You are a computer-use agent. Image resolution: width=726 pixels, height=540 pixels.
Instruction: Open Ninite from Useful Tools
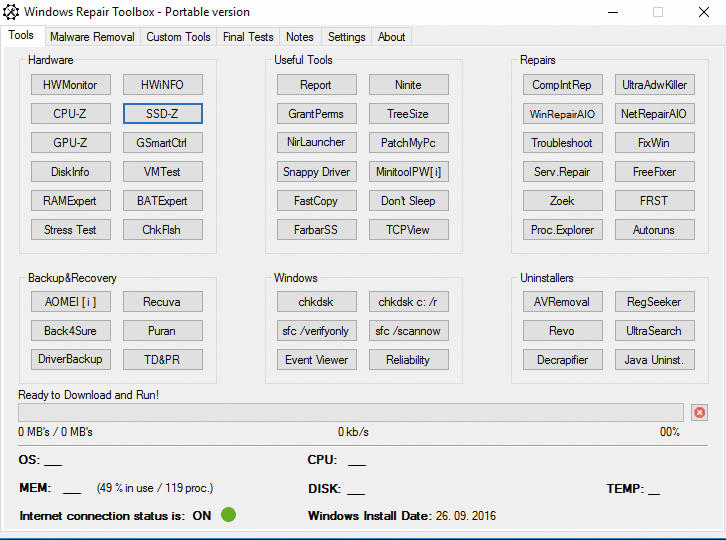[409, 85]
